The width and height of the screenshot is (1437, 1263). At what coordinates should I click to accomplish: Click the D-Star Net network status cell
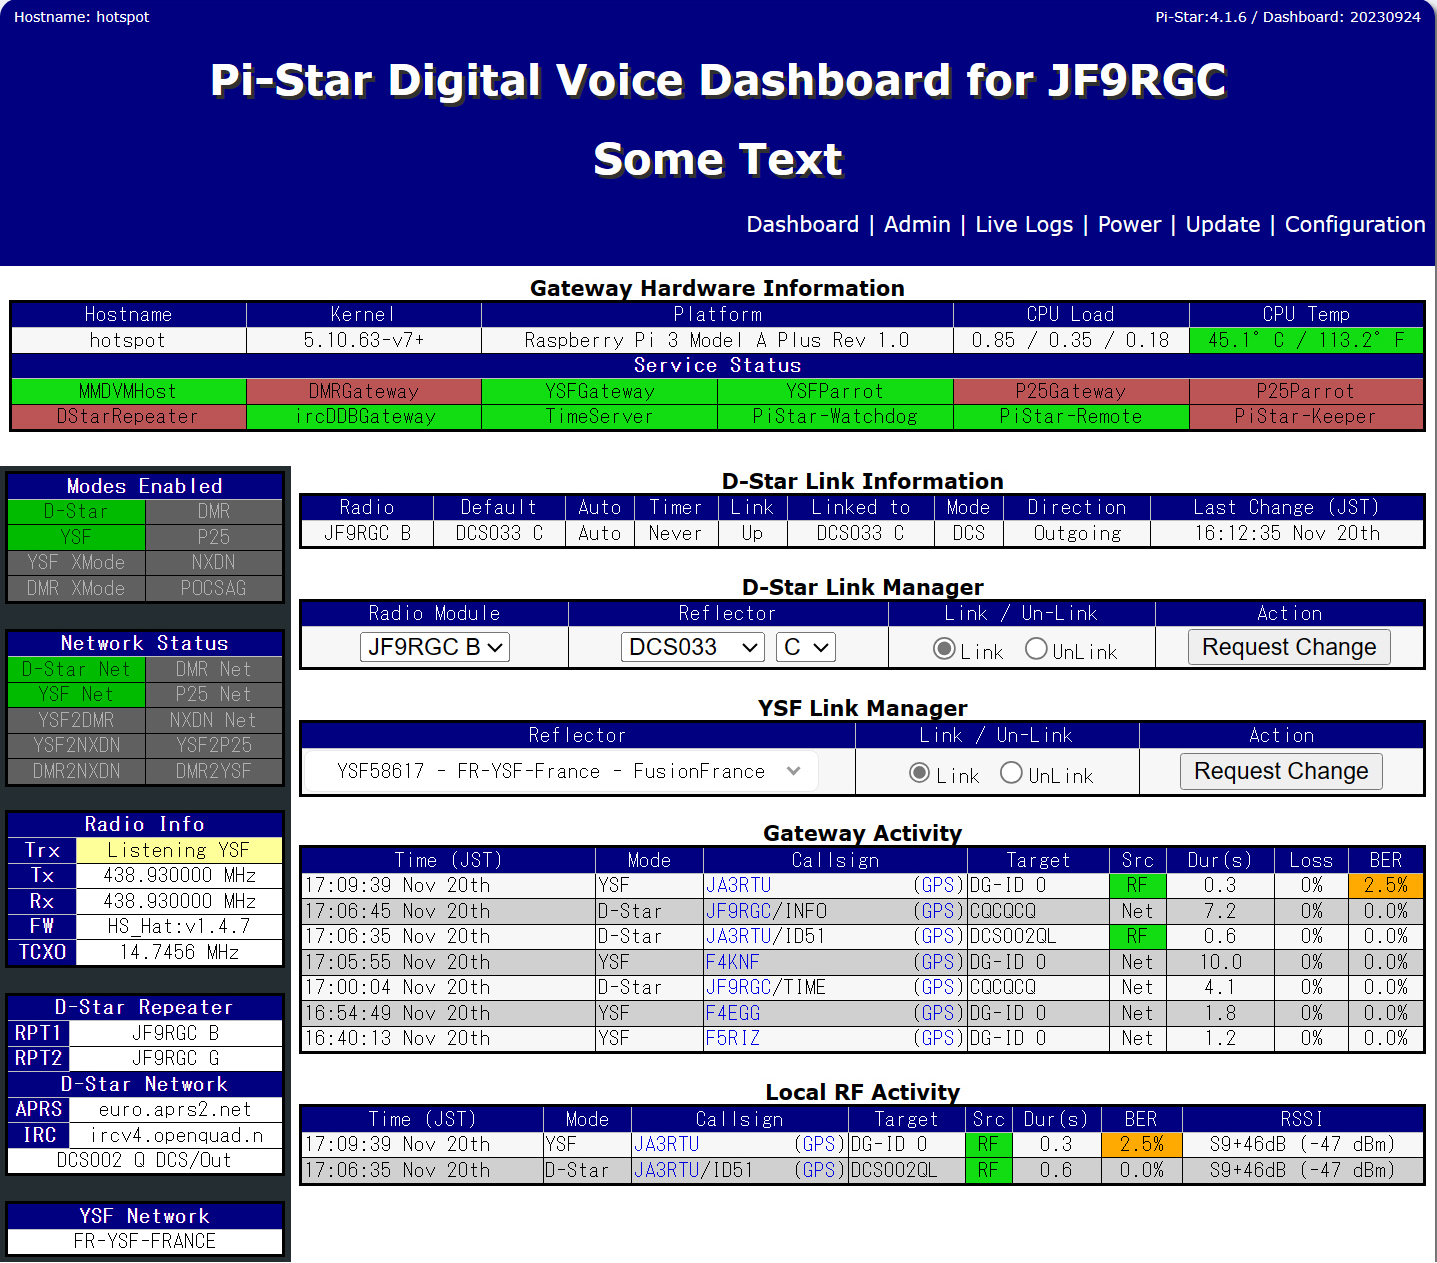[76, 669]
